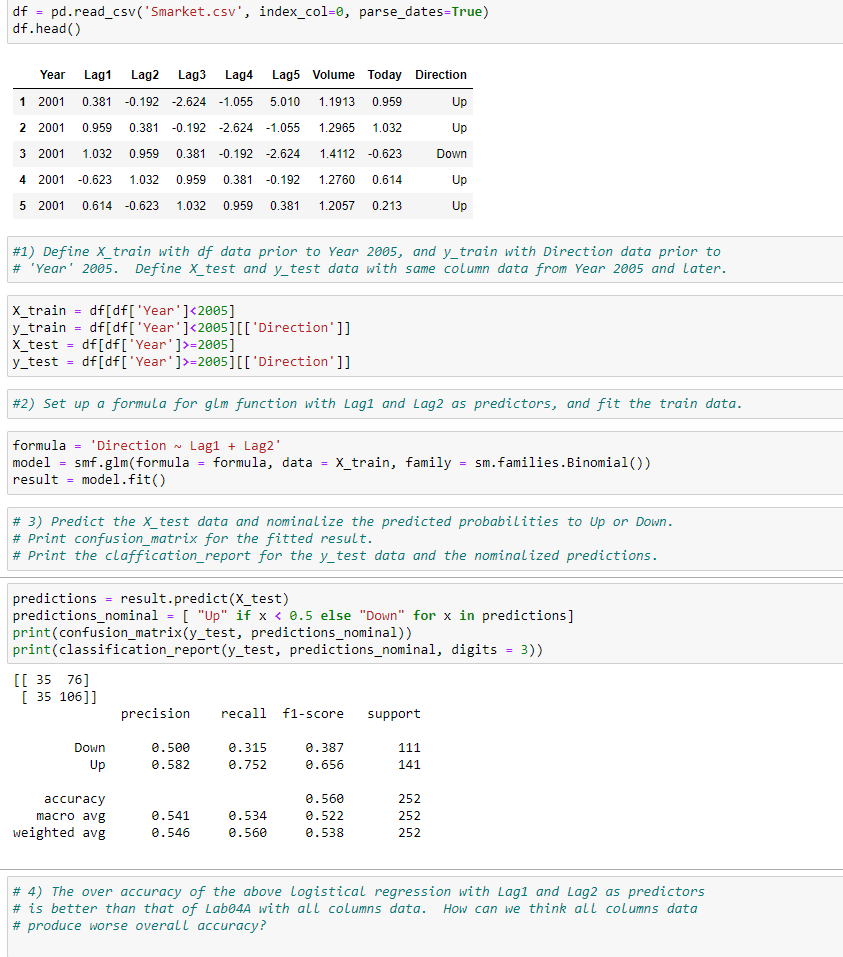
Task: Click the result = model.fit() line
Action: click(x=89, y=480)
